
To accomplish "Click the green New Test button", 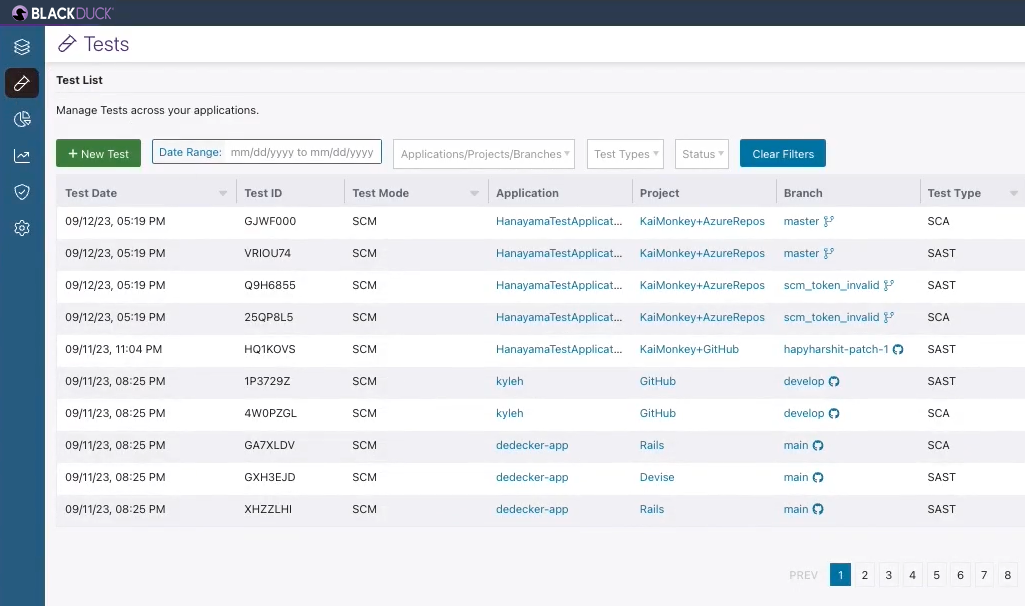I will tap(98, 154).
